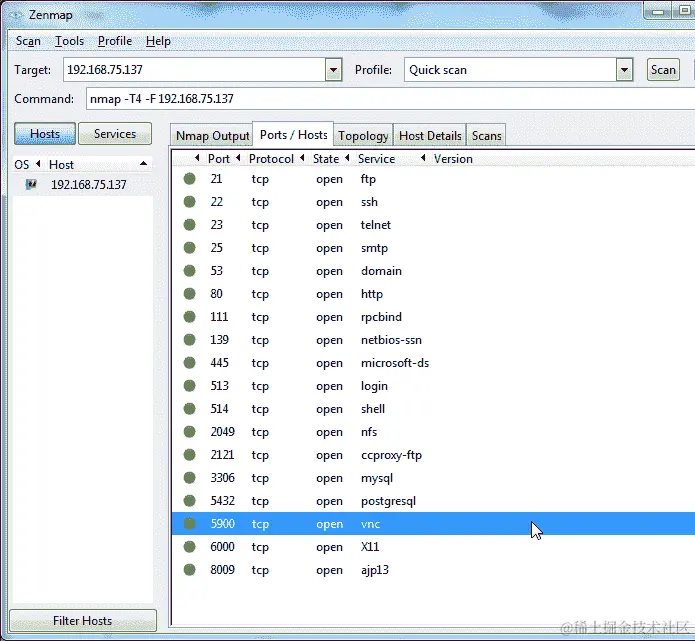
Task: Open the Profile menu
Action: (x=115, y=41)
